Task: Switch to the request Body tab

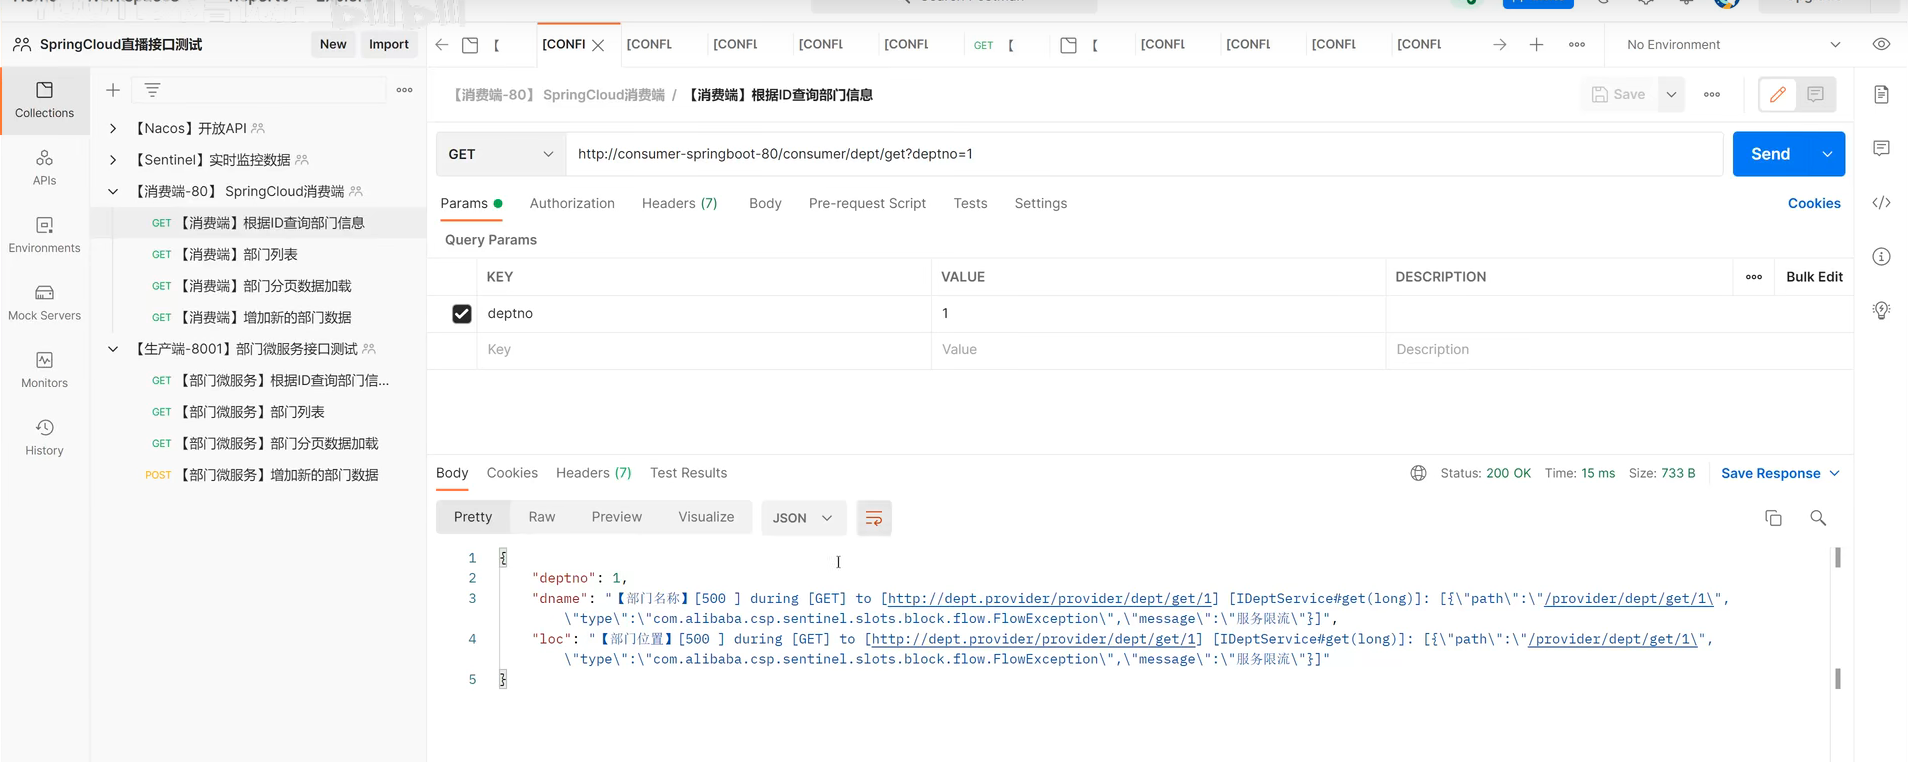Action: click(x=765, y=203)
